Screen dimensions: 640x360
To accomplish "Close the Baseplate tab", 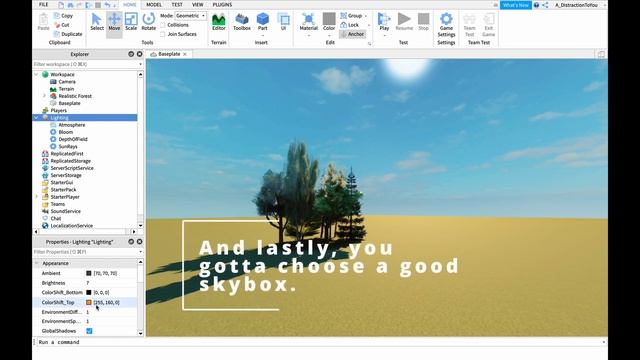I will pyautogui.click(x=185, y=54).
